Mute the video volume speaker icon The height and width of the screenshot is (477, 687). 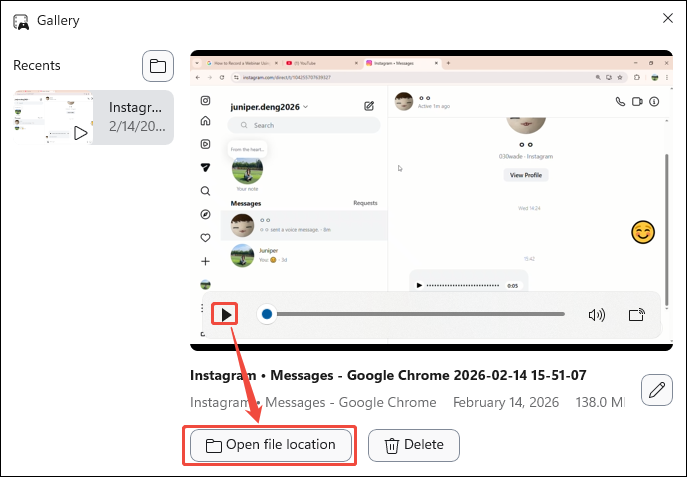(596, 314)
